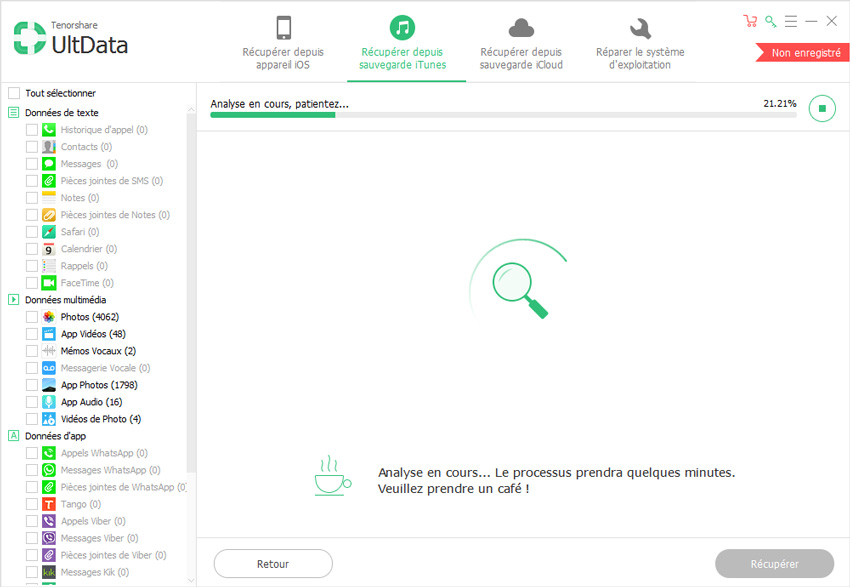The width and height of the screenshot is (850, 587).
Task: Check the App Vidéos (48) checkbox
Action: [32, 334]
